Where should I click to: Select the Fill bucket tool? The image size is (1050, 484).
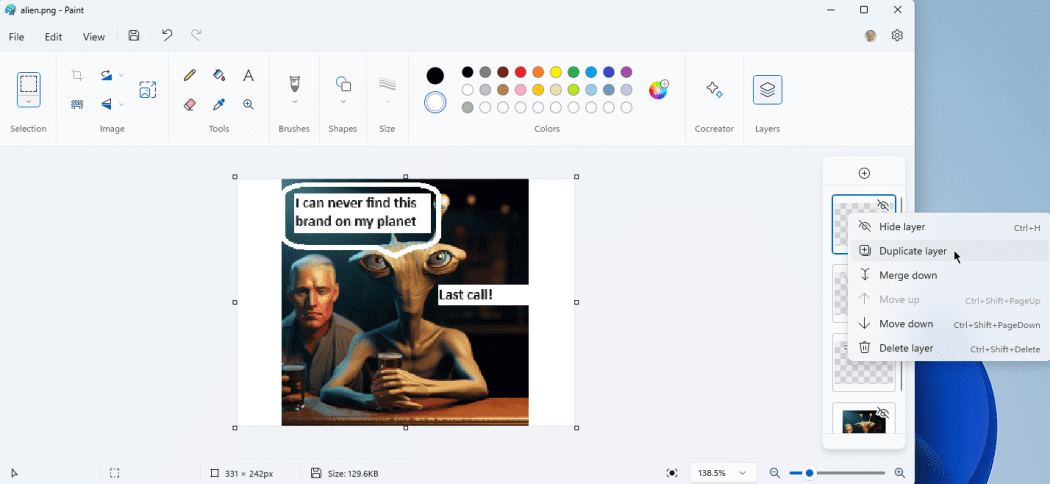(x=219, y=75)
